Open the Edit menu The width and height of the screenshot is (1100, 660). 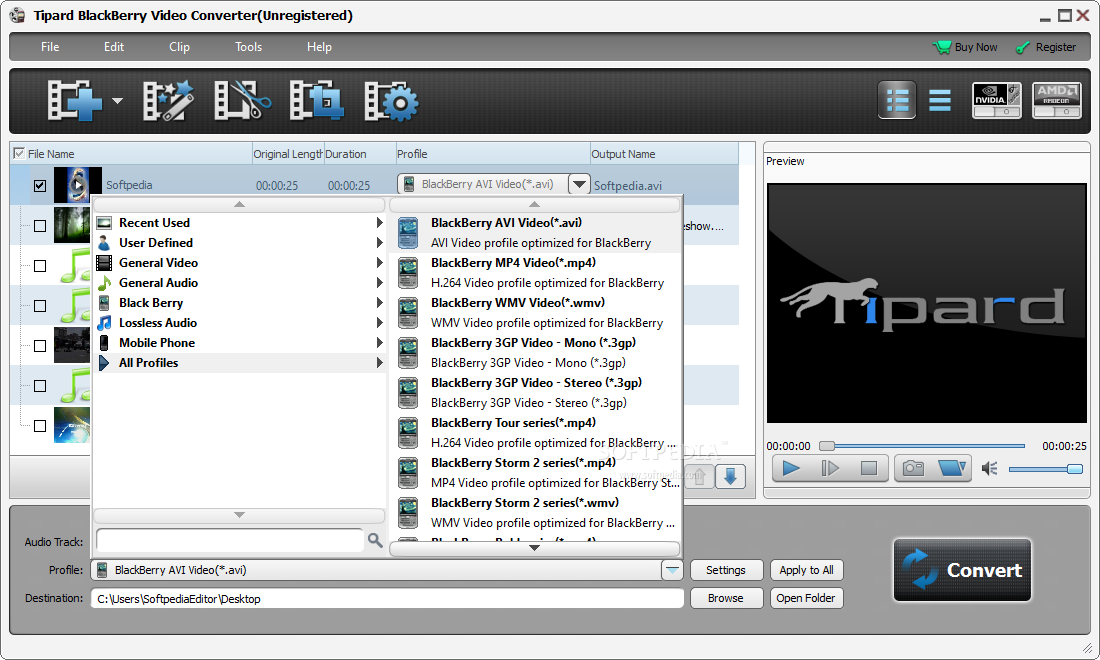coord(114,47)
